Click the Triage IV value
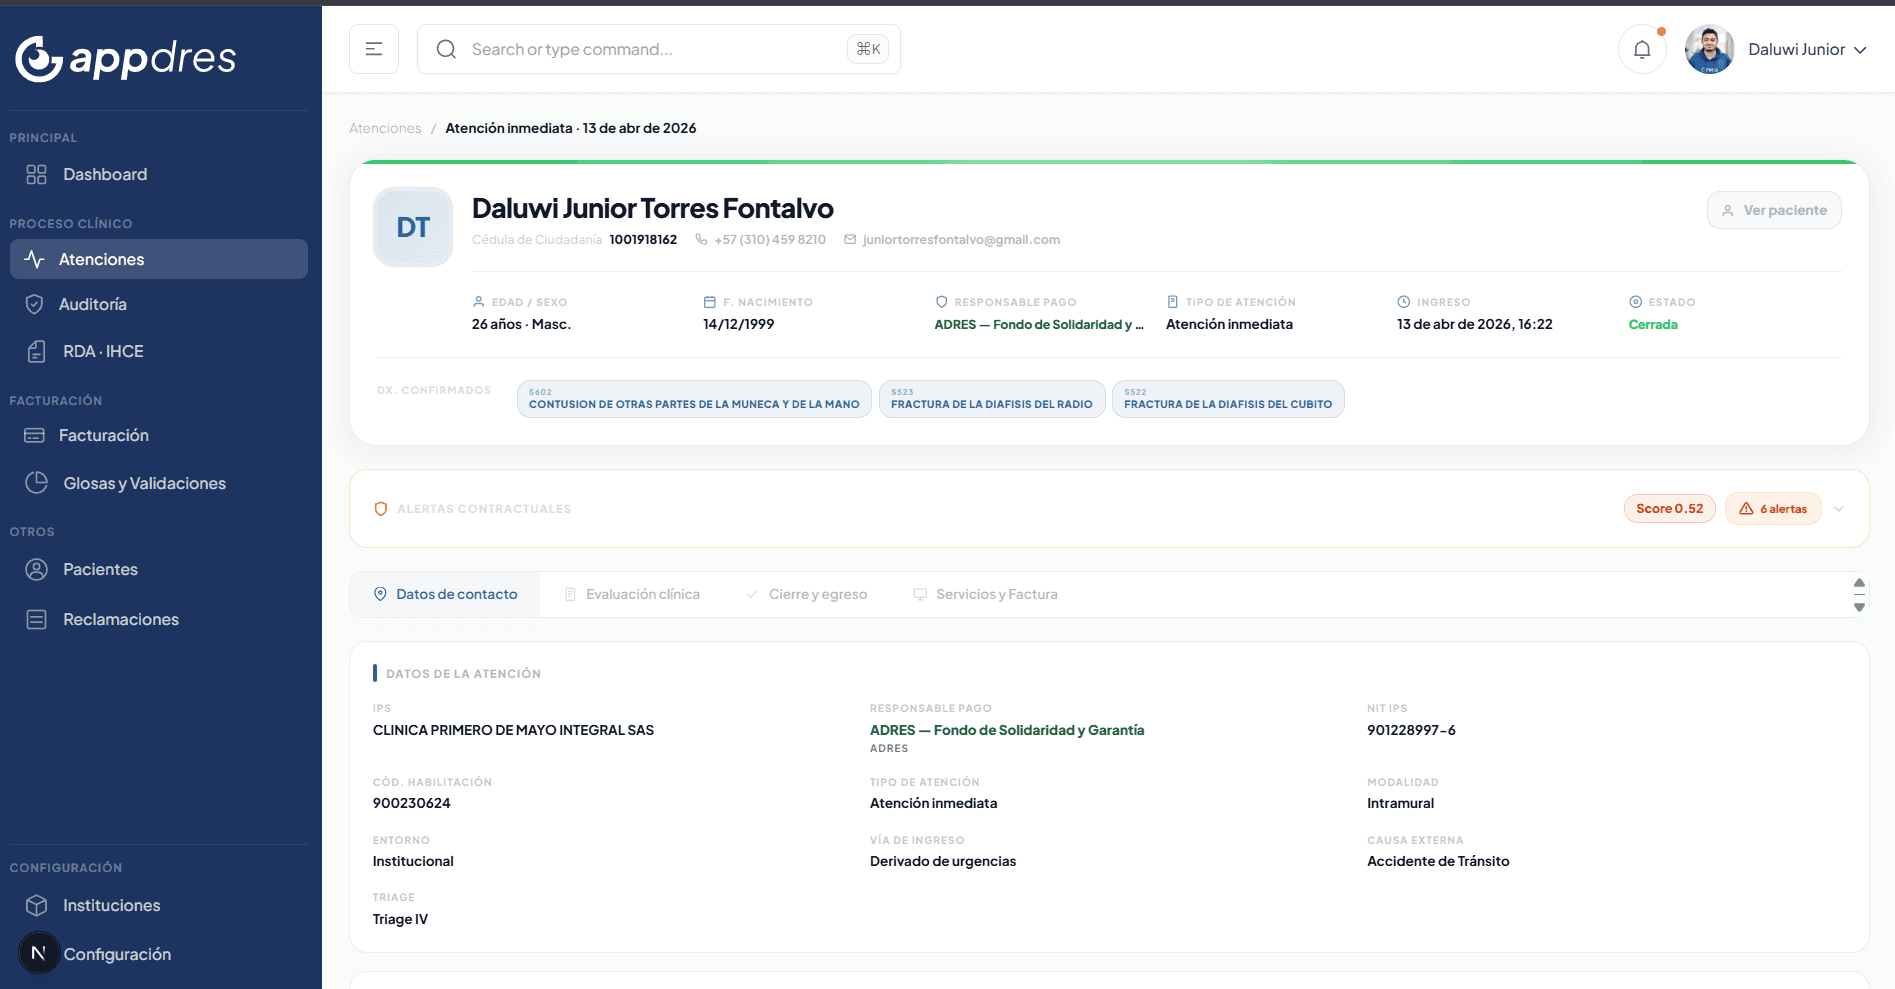The height and width of the screenshot is (989, 1895). [400, 920]
